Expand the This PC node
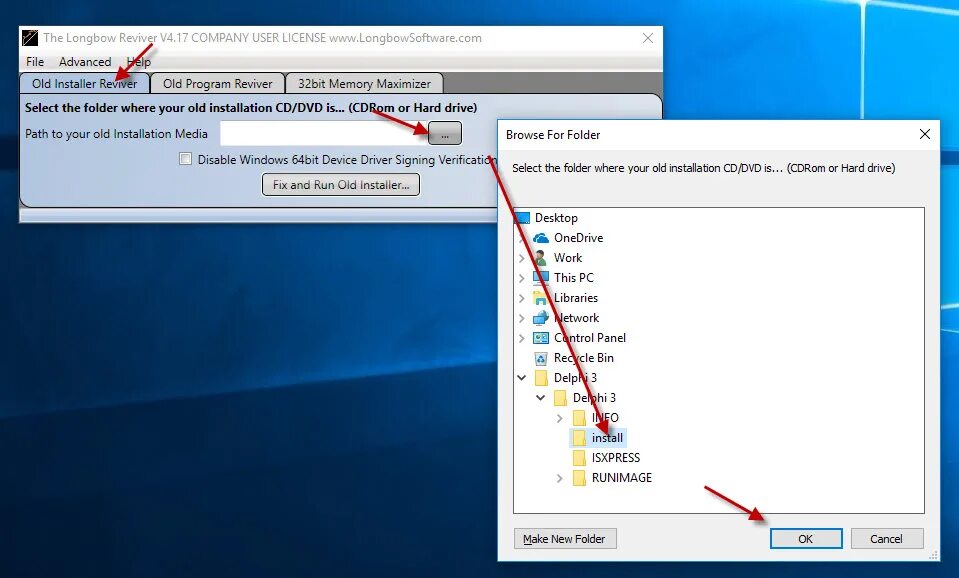The image size is (959, 578). [521, 278]
